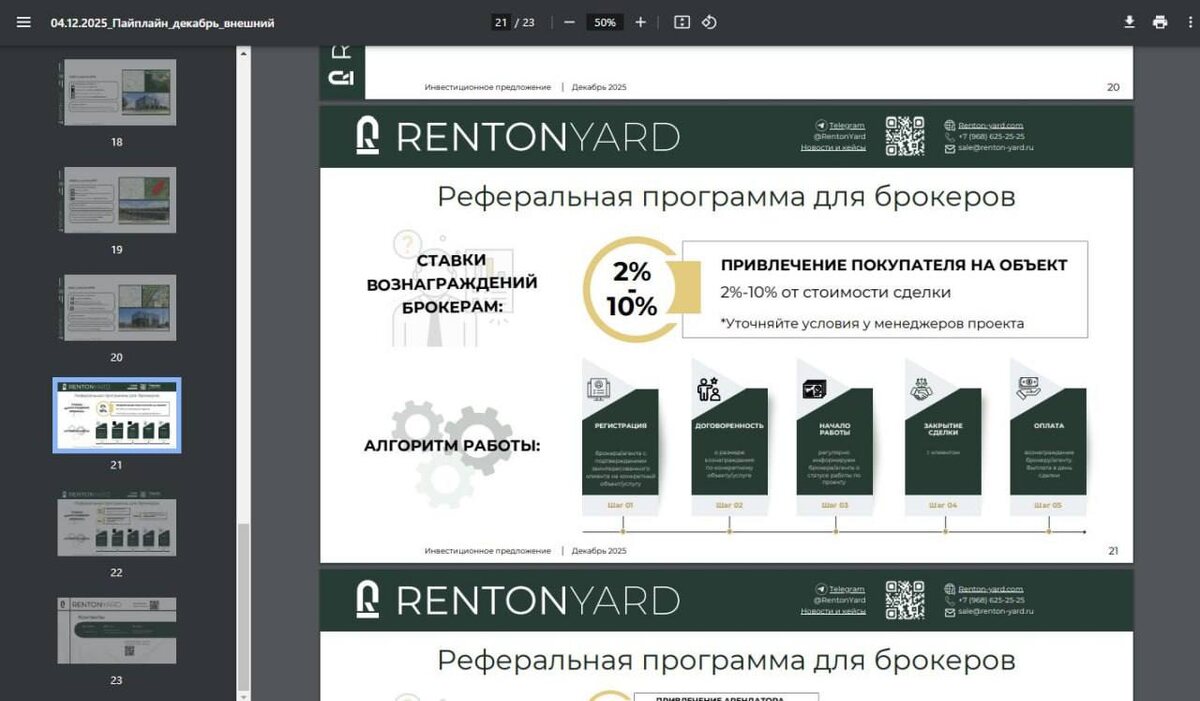Click the RentonYard logo on page 22
1200x701 pixels.
518,600
